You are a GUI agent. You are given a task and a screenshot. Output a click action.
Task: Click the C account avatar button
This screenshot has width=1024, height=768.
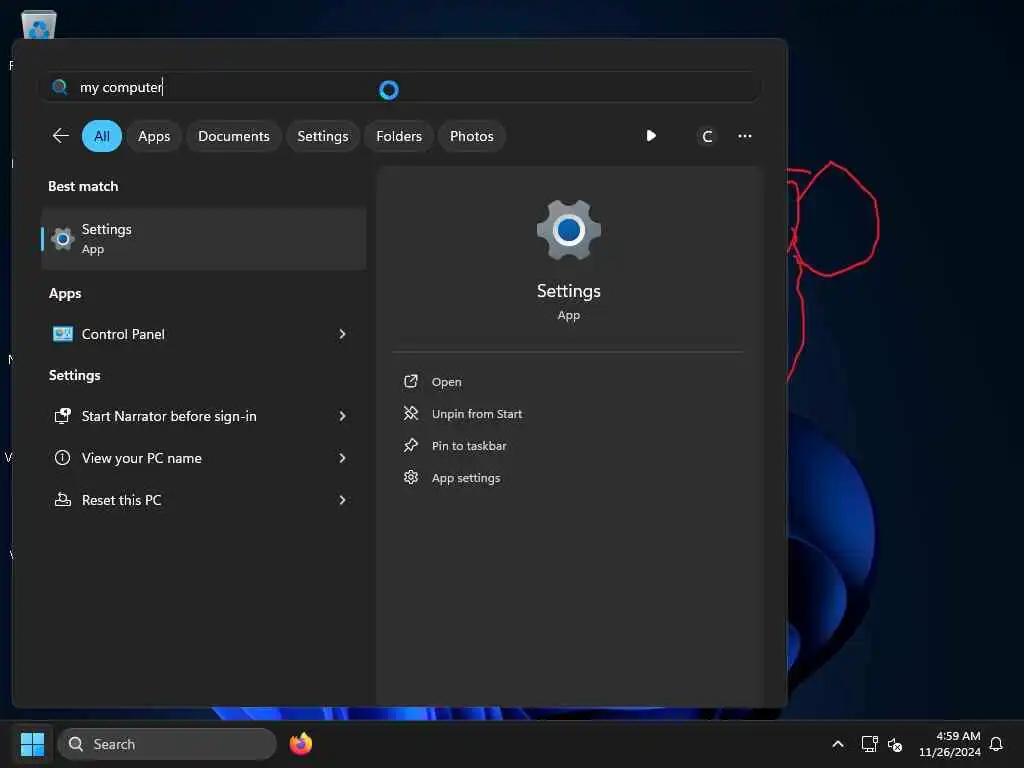click(707, 136)
